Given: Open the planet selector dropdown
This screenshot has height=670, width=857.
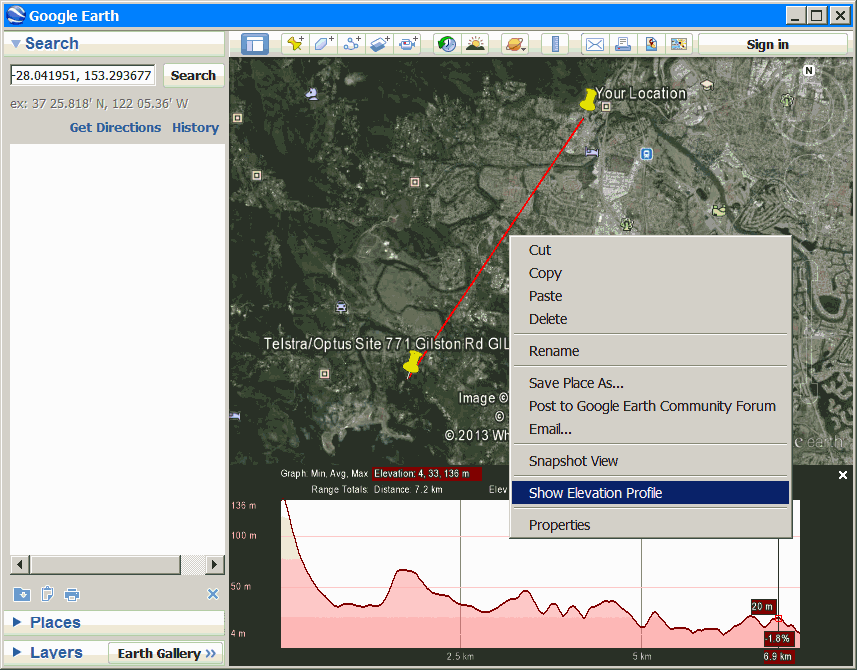Looking at the screenshot, I should tap(514, 44).
